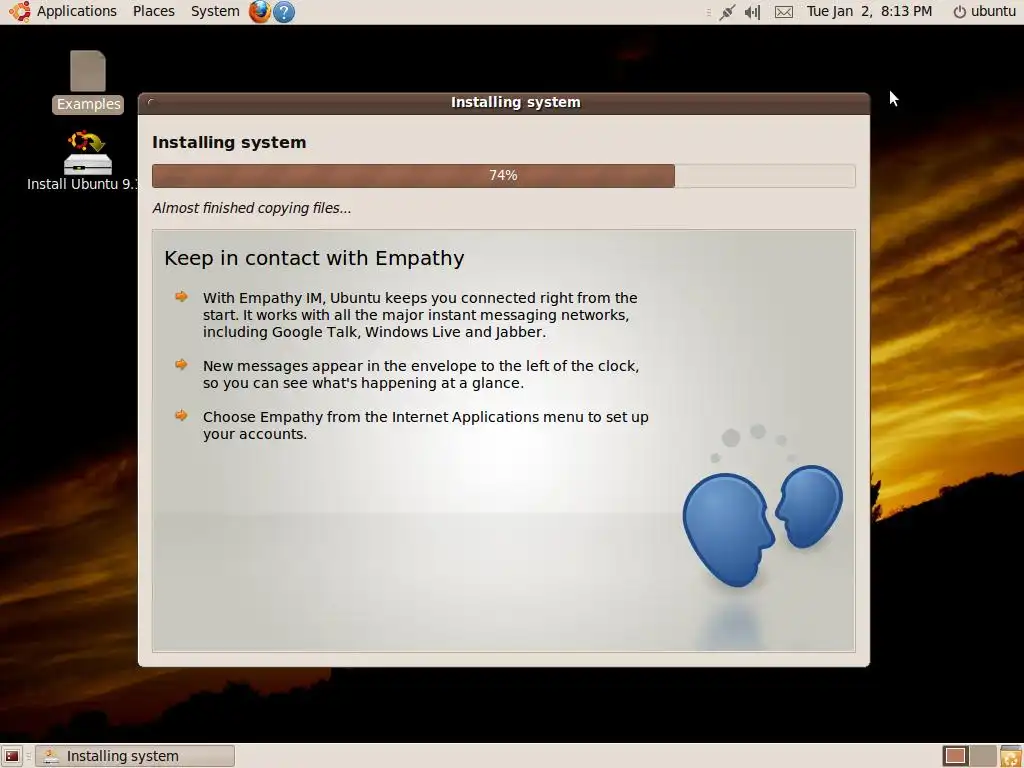Click the 'New messages appear in the envelope' text
The height and width of the screenshot is (768, 1024).
pyautogui.click(x=421, y=374)
